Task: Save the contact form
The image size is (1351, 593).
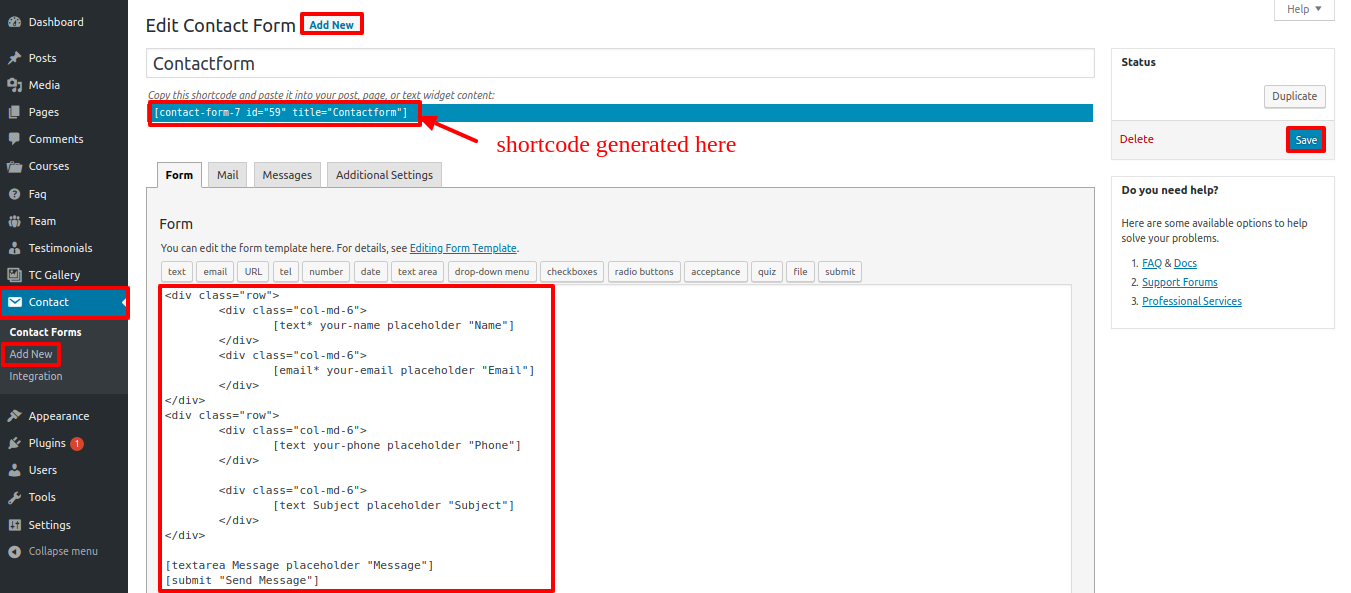Action: point(1306,140)
